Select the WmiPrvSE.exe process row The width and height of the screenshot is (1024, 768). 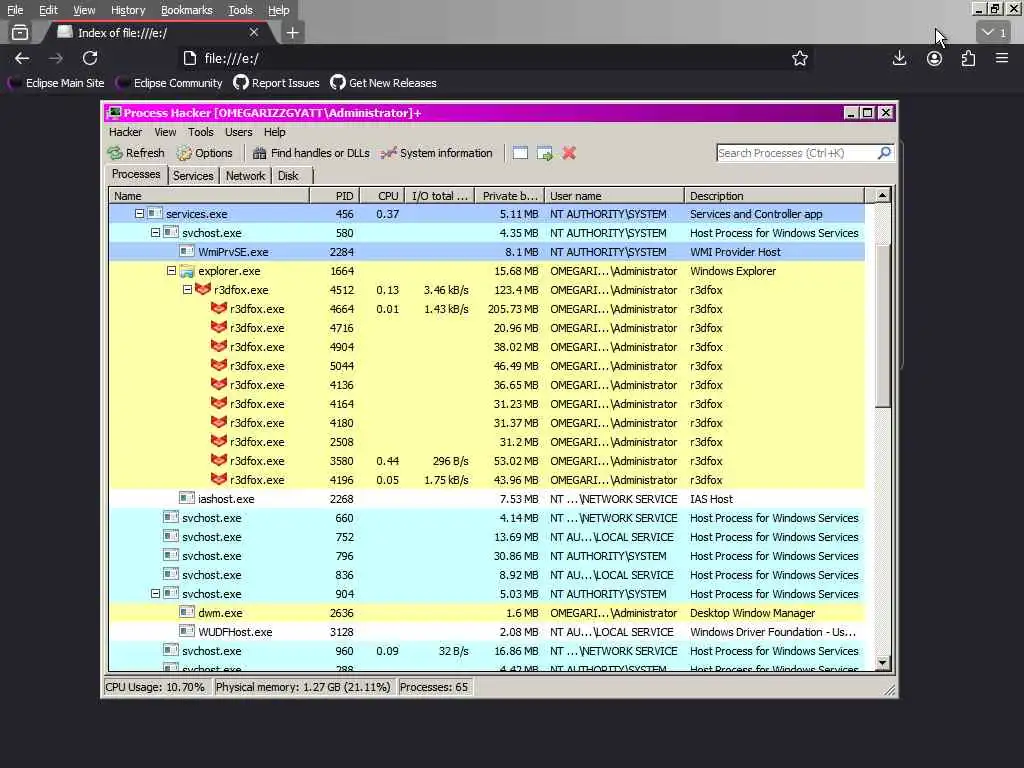(487, 251)
